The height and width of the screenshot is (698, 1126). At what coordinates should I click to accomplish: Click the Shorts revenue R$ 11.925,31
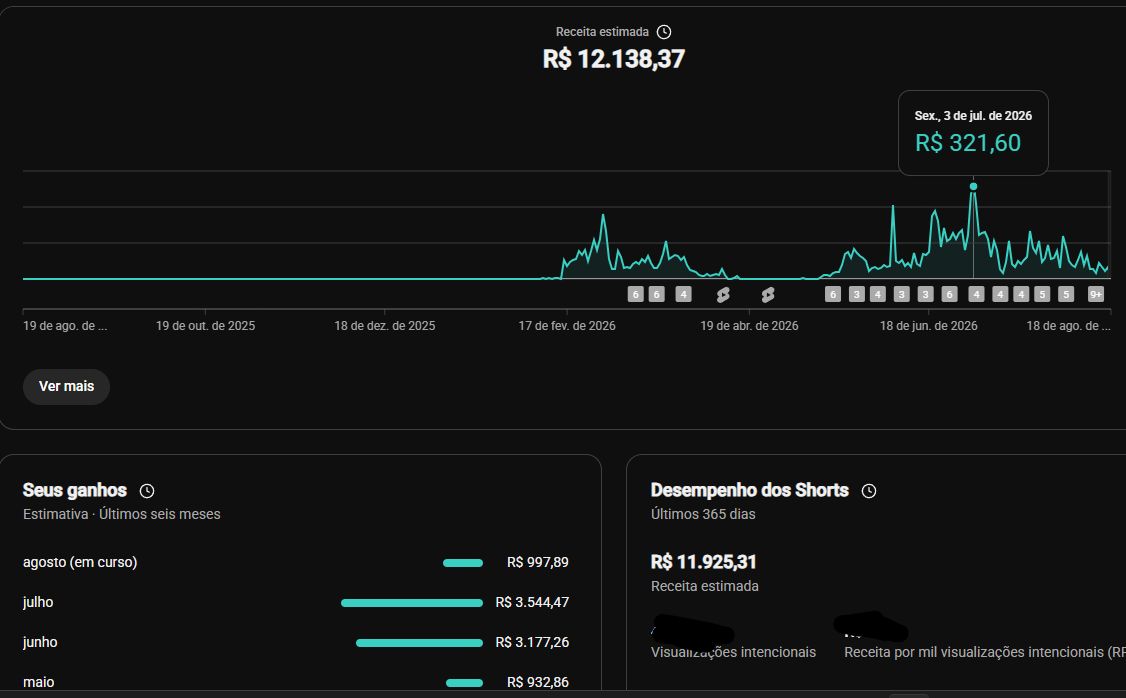point(704,562)
